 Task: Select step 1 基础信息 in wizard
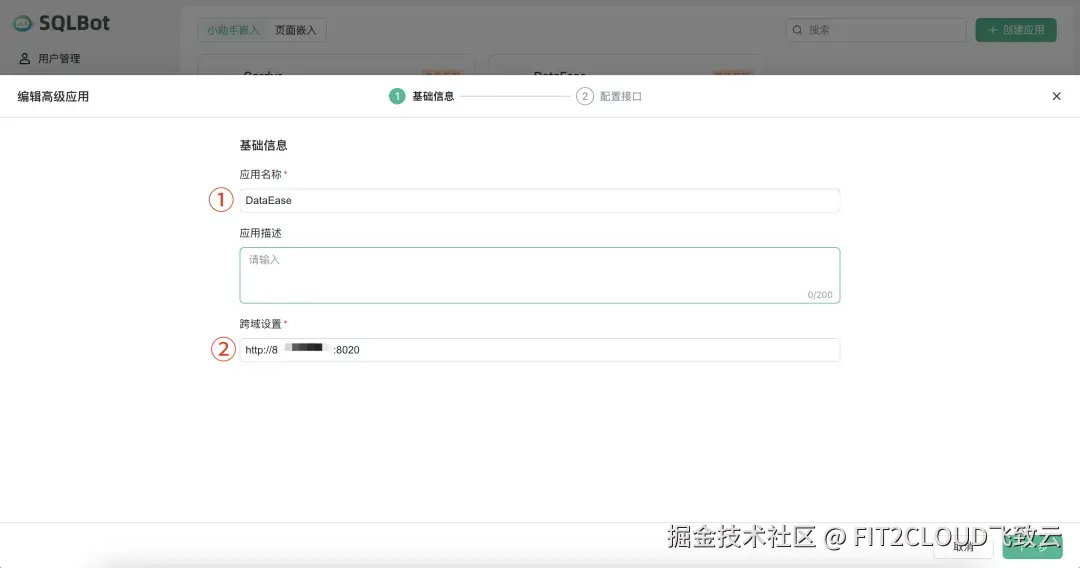tap(422, 96)
